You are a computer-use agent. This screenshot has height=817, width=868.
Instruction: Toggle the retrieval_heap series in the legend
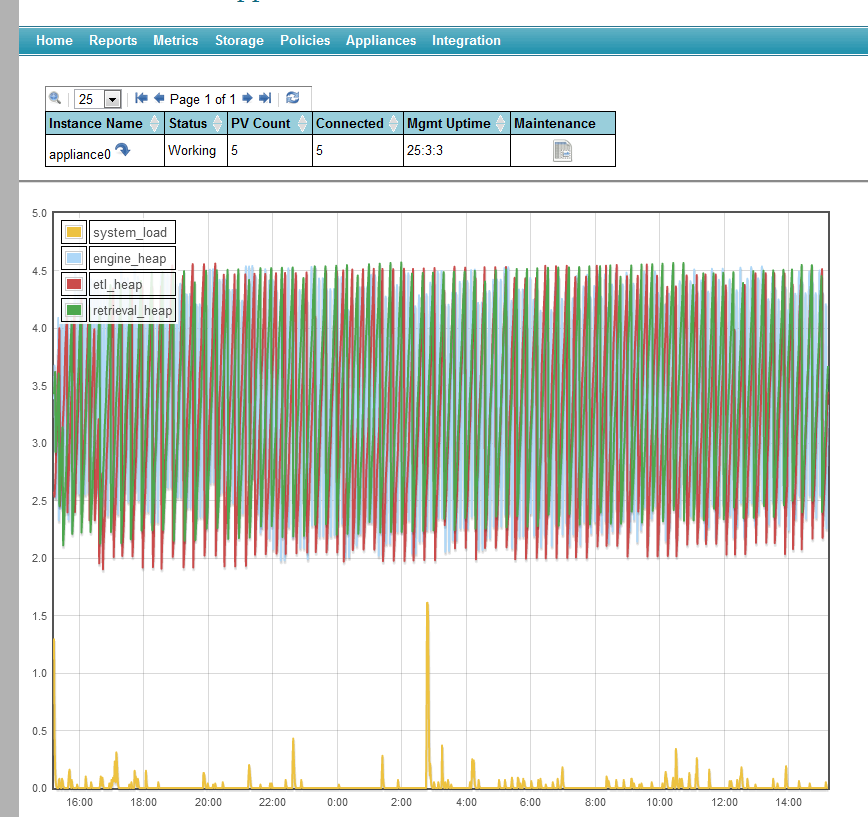click(x=132, y=310)
